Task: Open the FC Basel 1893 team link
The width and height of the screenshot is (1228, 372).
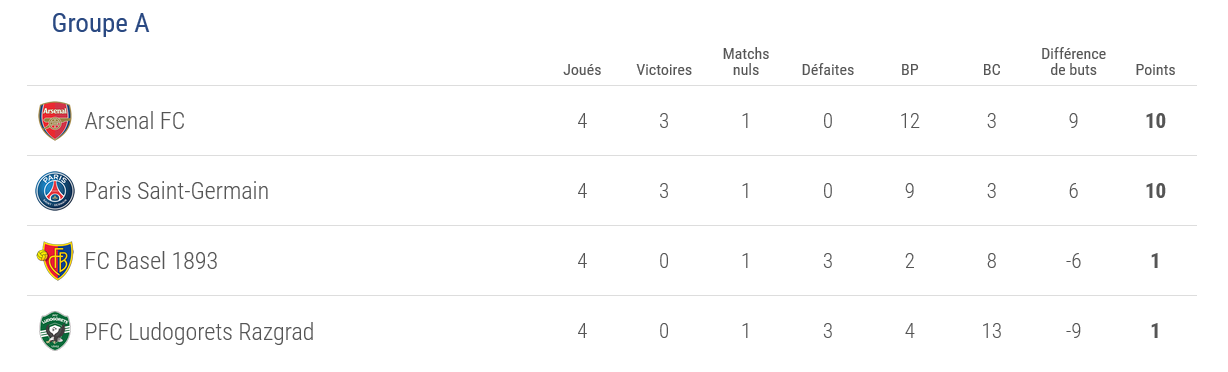Action: coord(151,261)
